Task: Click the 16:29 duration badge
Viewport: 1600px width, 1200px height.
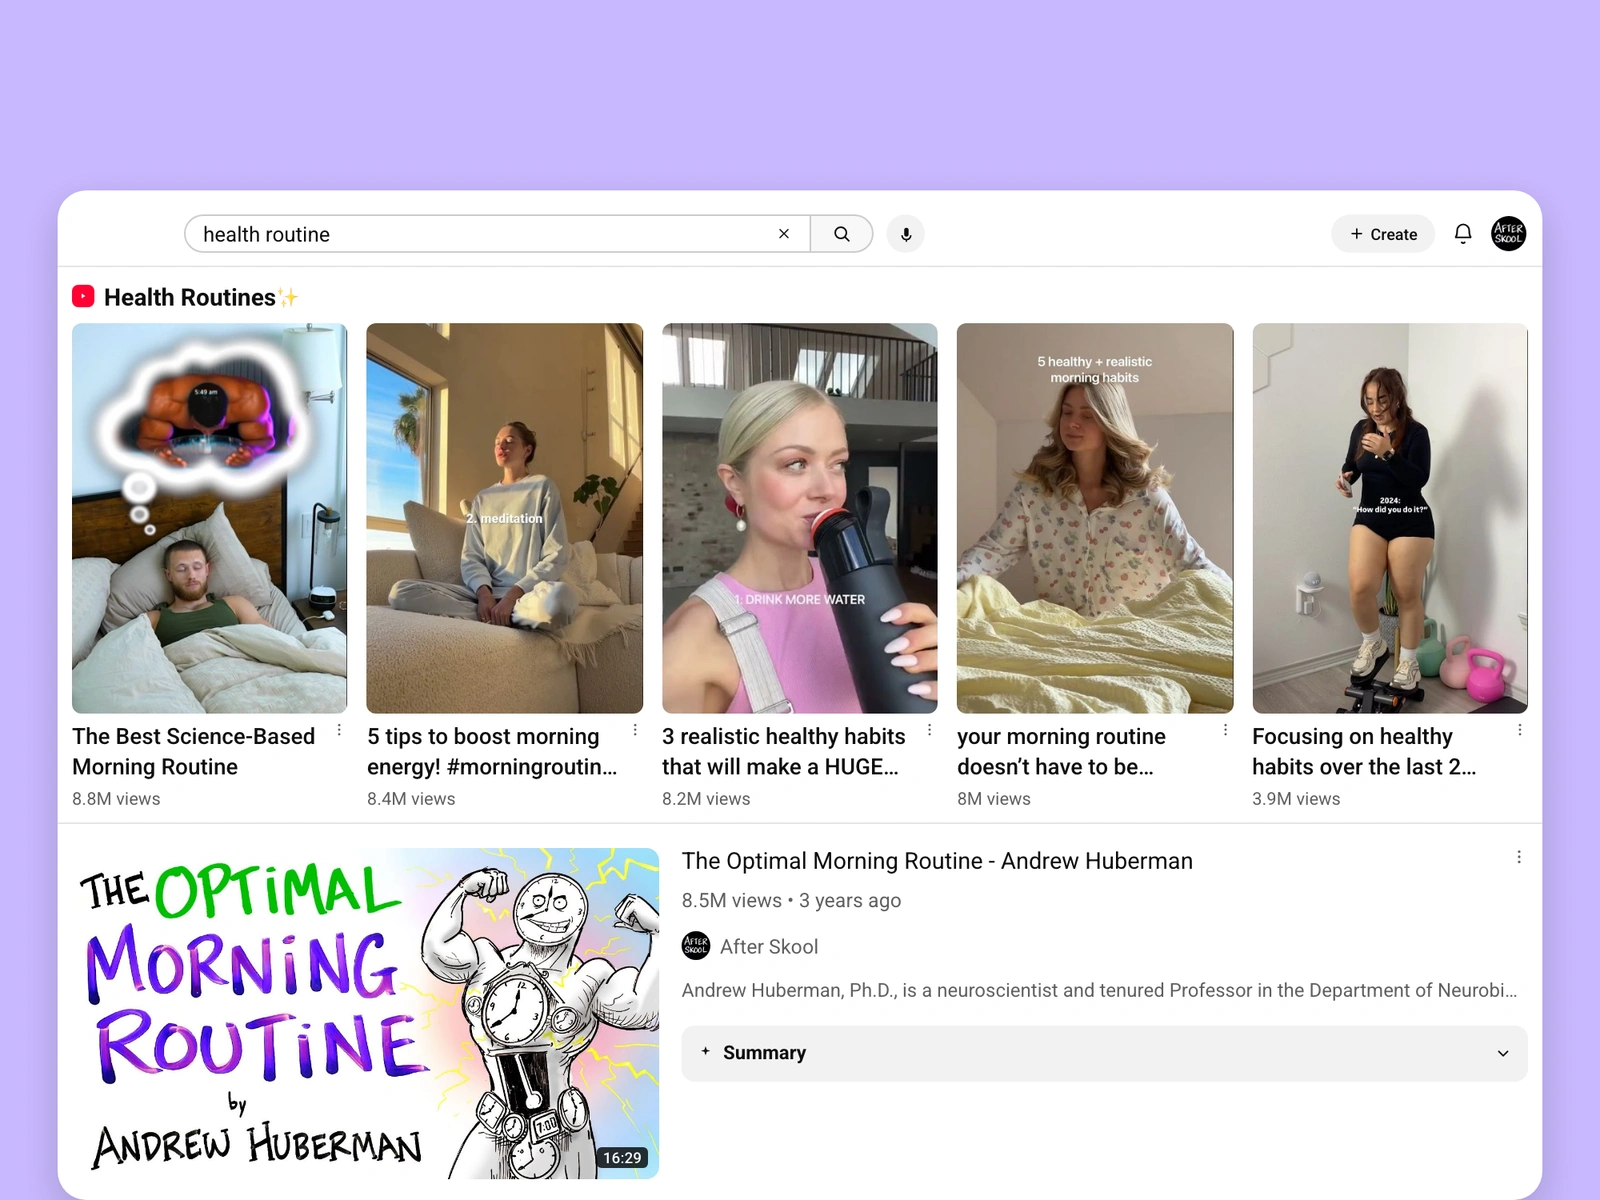Action: click(x=622, y=1157)
